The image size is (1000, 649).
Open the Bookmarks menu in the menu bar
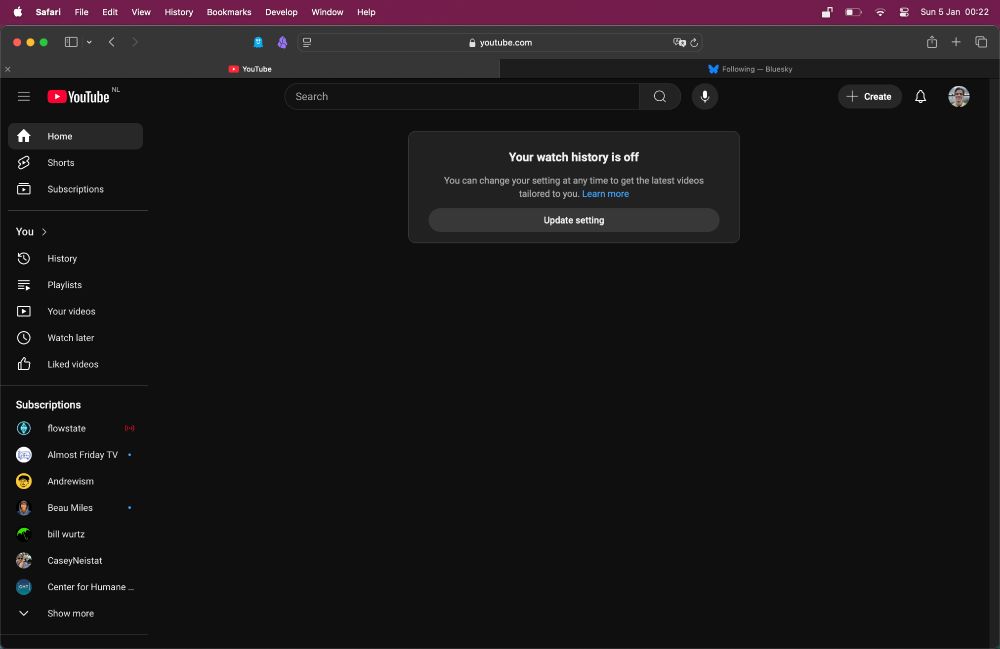coord(228,12)
